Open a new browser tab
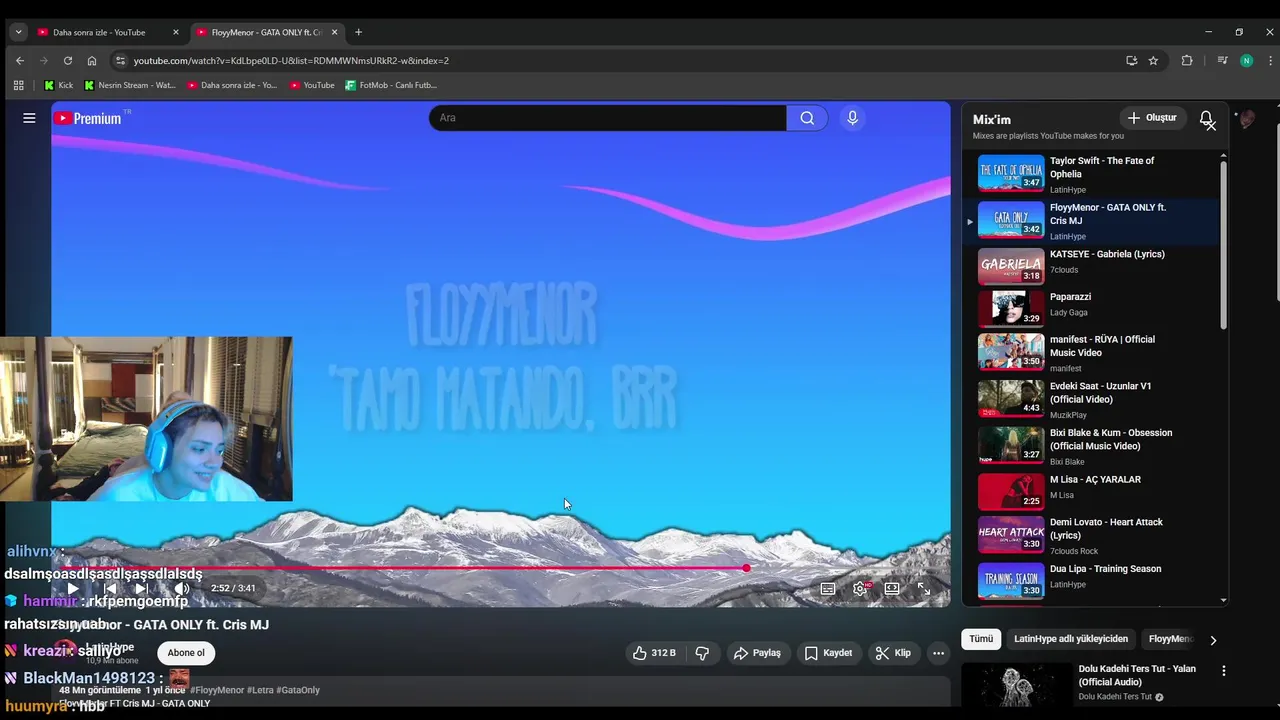The image size is (1280, 720). point(358,32)
